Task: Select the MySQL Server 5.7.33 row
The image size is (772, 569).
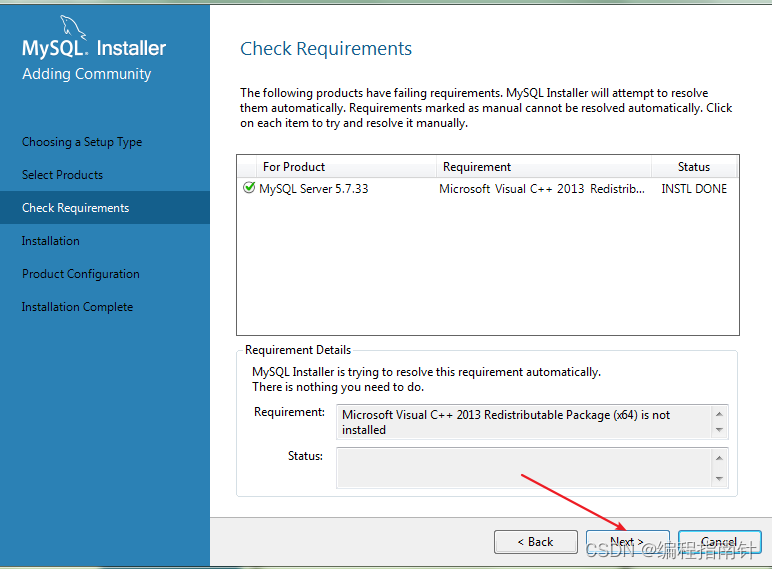Action: (487, 189)
